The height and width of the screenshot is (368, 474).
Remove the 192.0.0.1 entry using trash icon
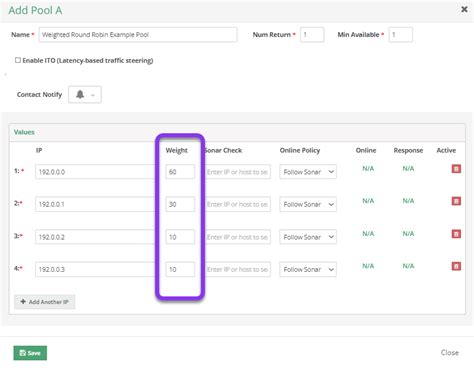(456, 201)
